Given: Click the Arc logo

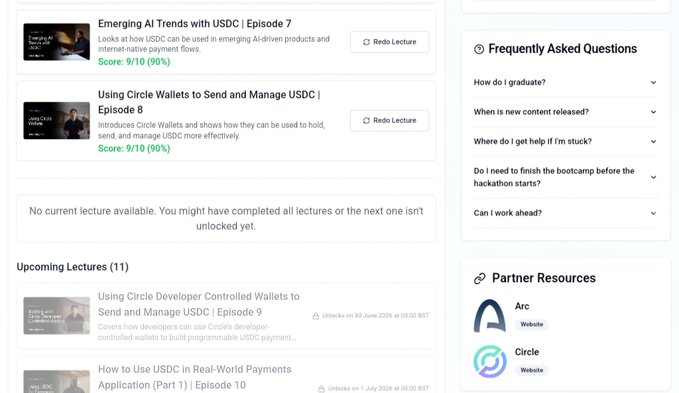Looking at the screenshot, I should [x=490, y=316].
